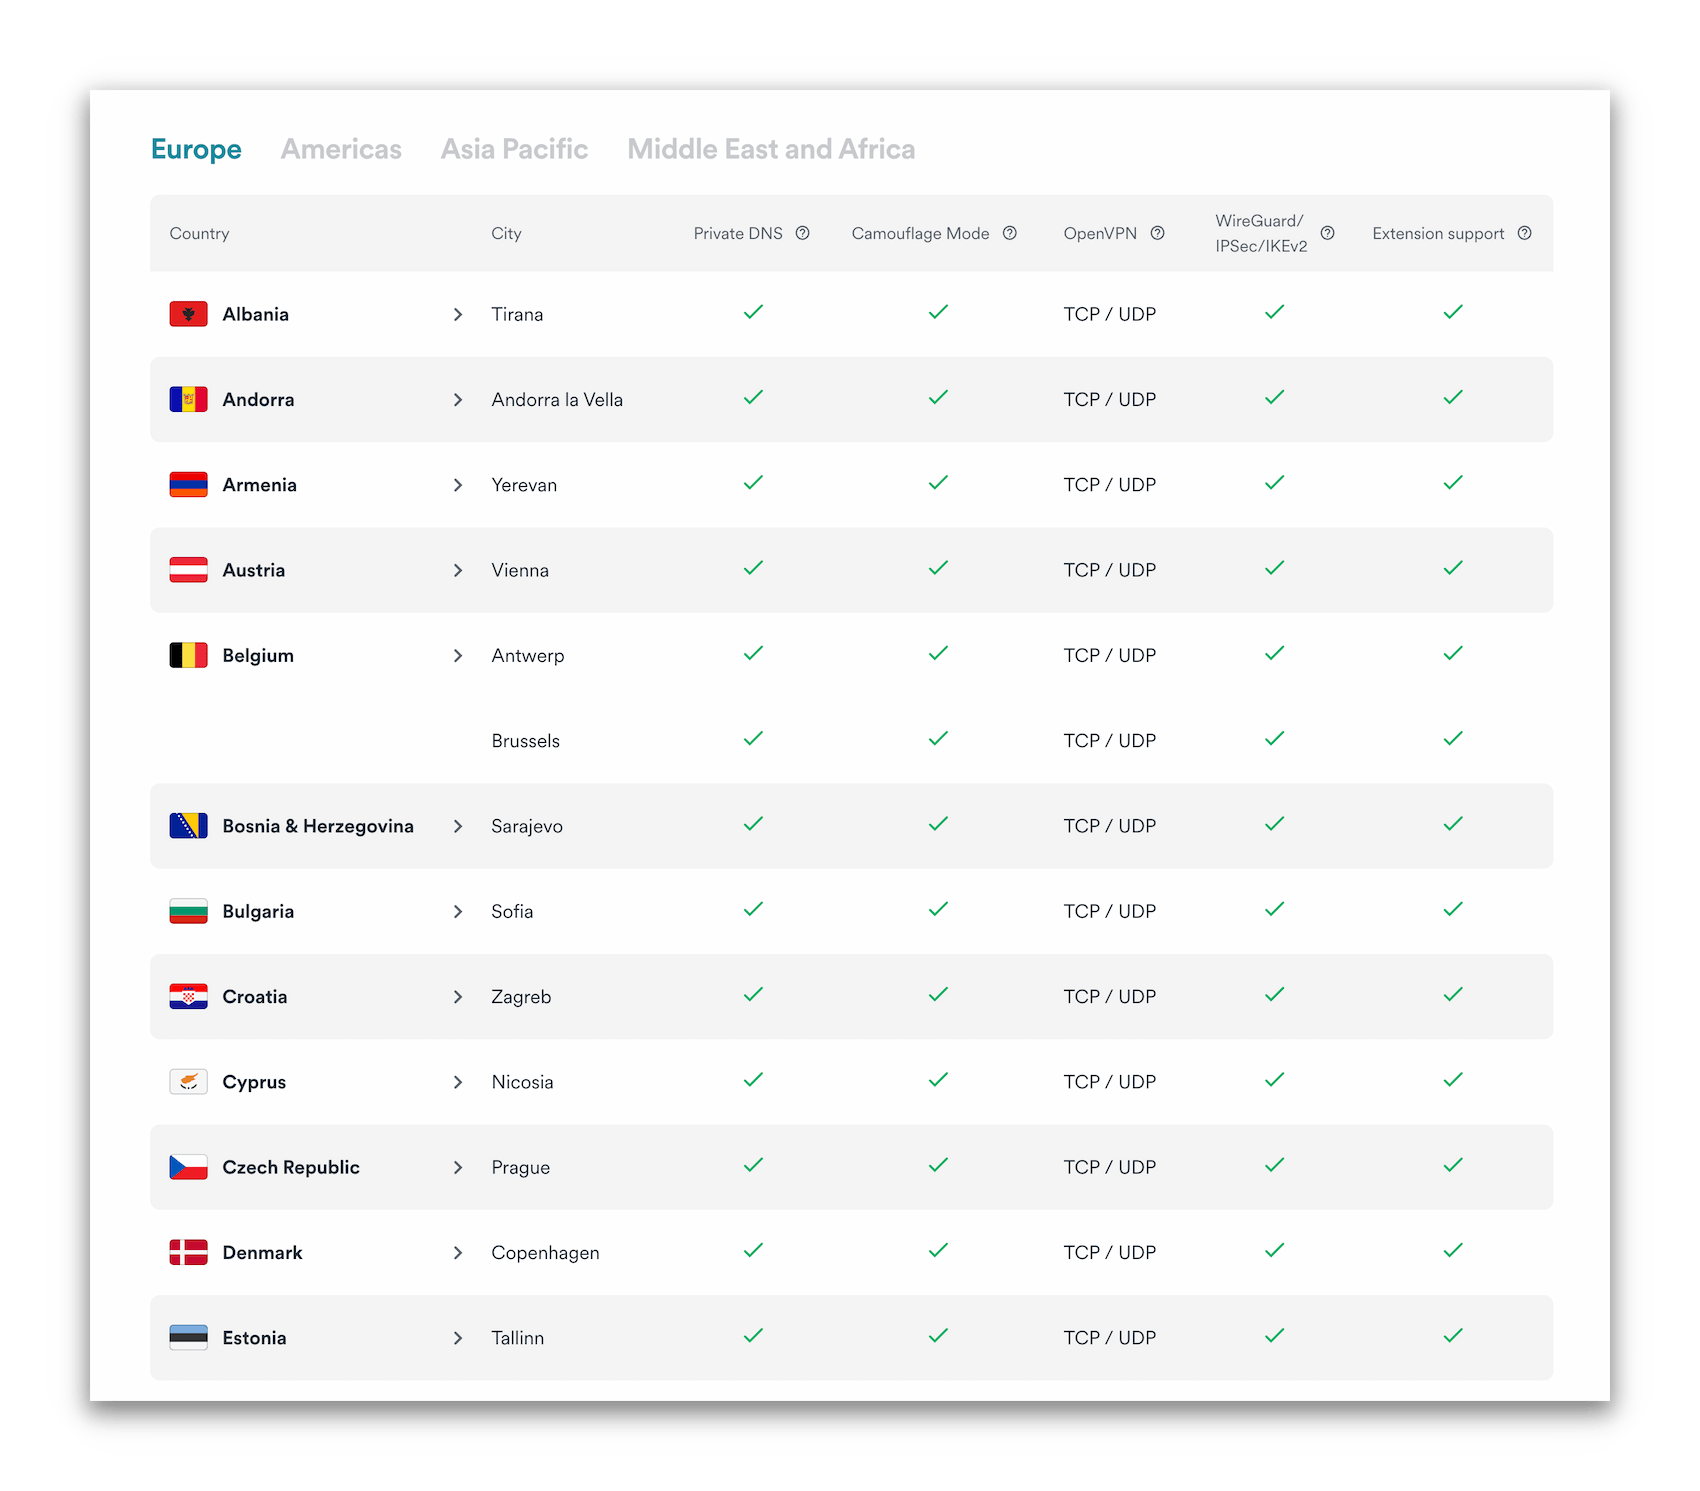
Task: Expand the Belgium row chevron
Action: pos(458,655)
